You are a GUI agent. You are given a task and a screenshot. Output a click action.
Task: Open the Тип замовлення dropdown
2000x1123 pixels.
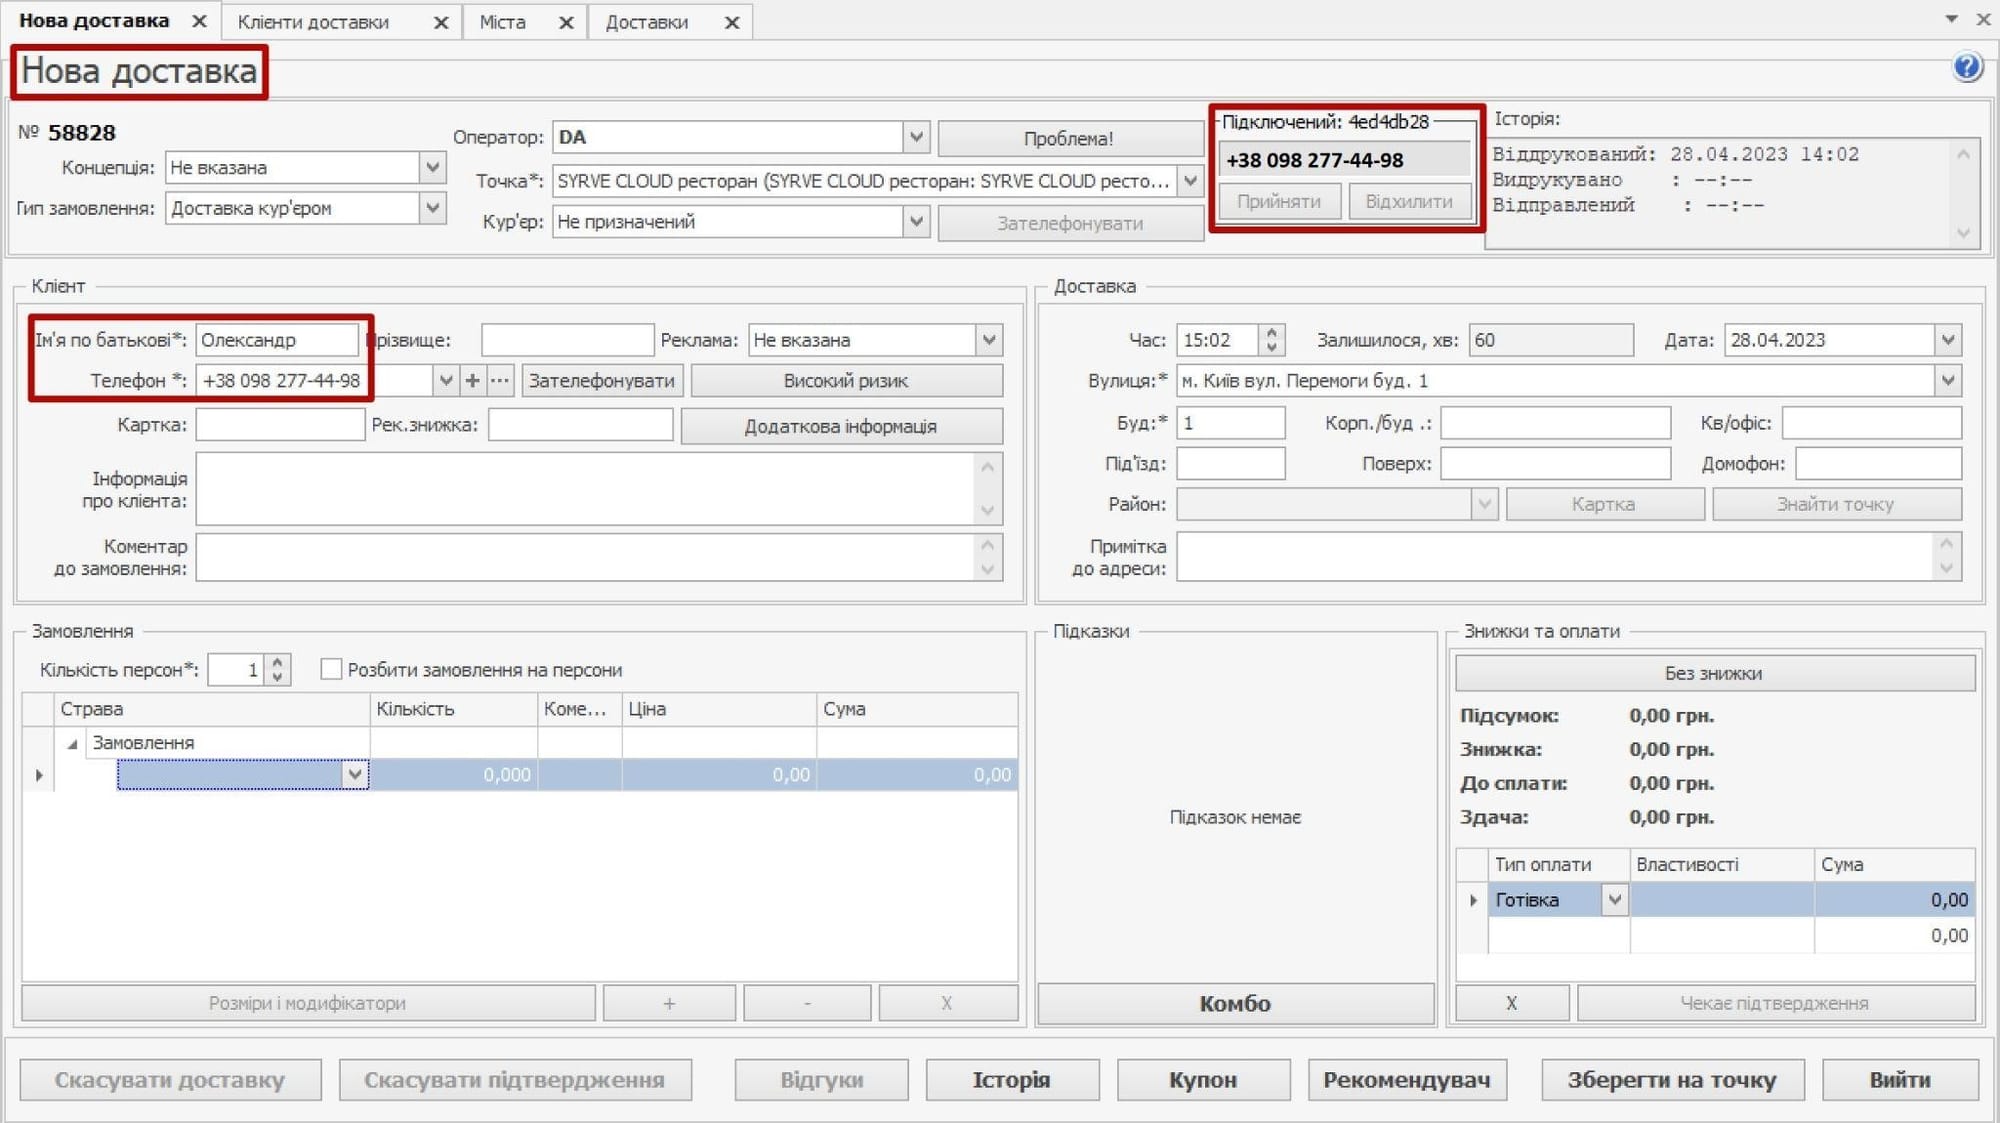point(432,208)
